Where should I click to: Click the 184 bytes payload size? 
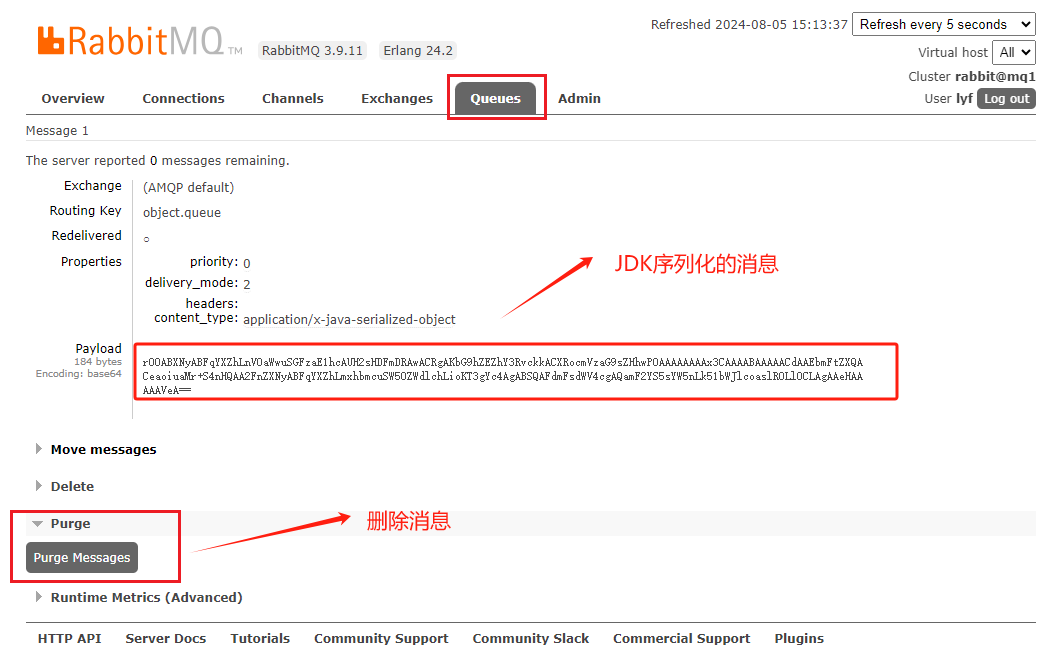click(x=98, y=362)
